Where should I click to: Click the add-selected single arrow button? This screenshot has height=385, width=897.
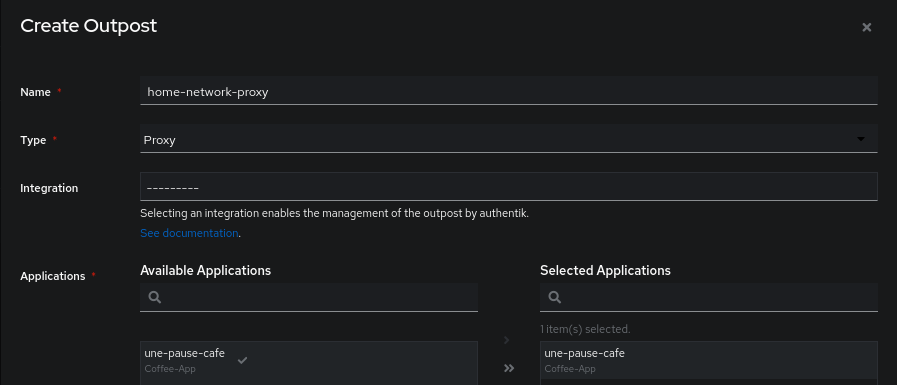coord(507,340)
